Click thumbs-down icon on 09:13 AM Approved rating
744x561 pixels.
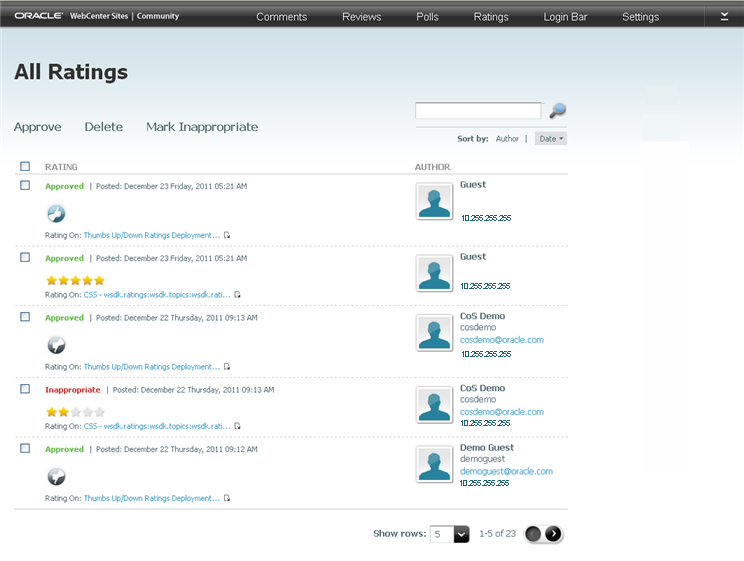(56, 345)
